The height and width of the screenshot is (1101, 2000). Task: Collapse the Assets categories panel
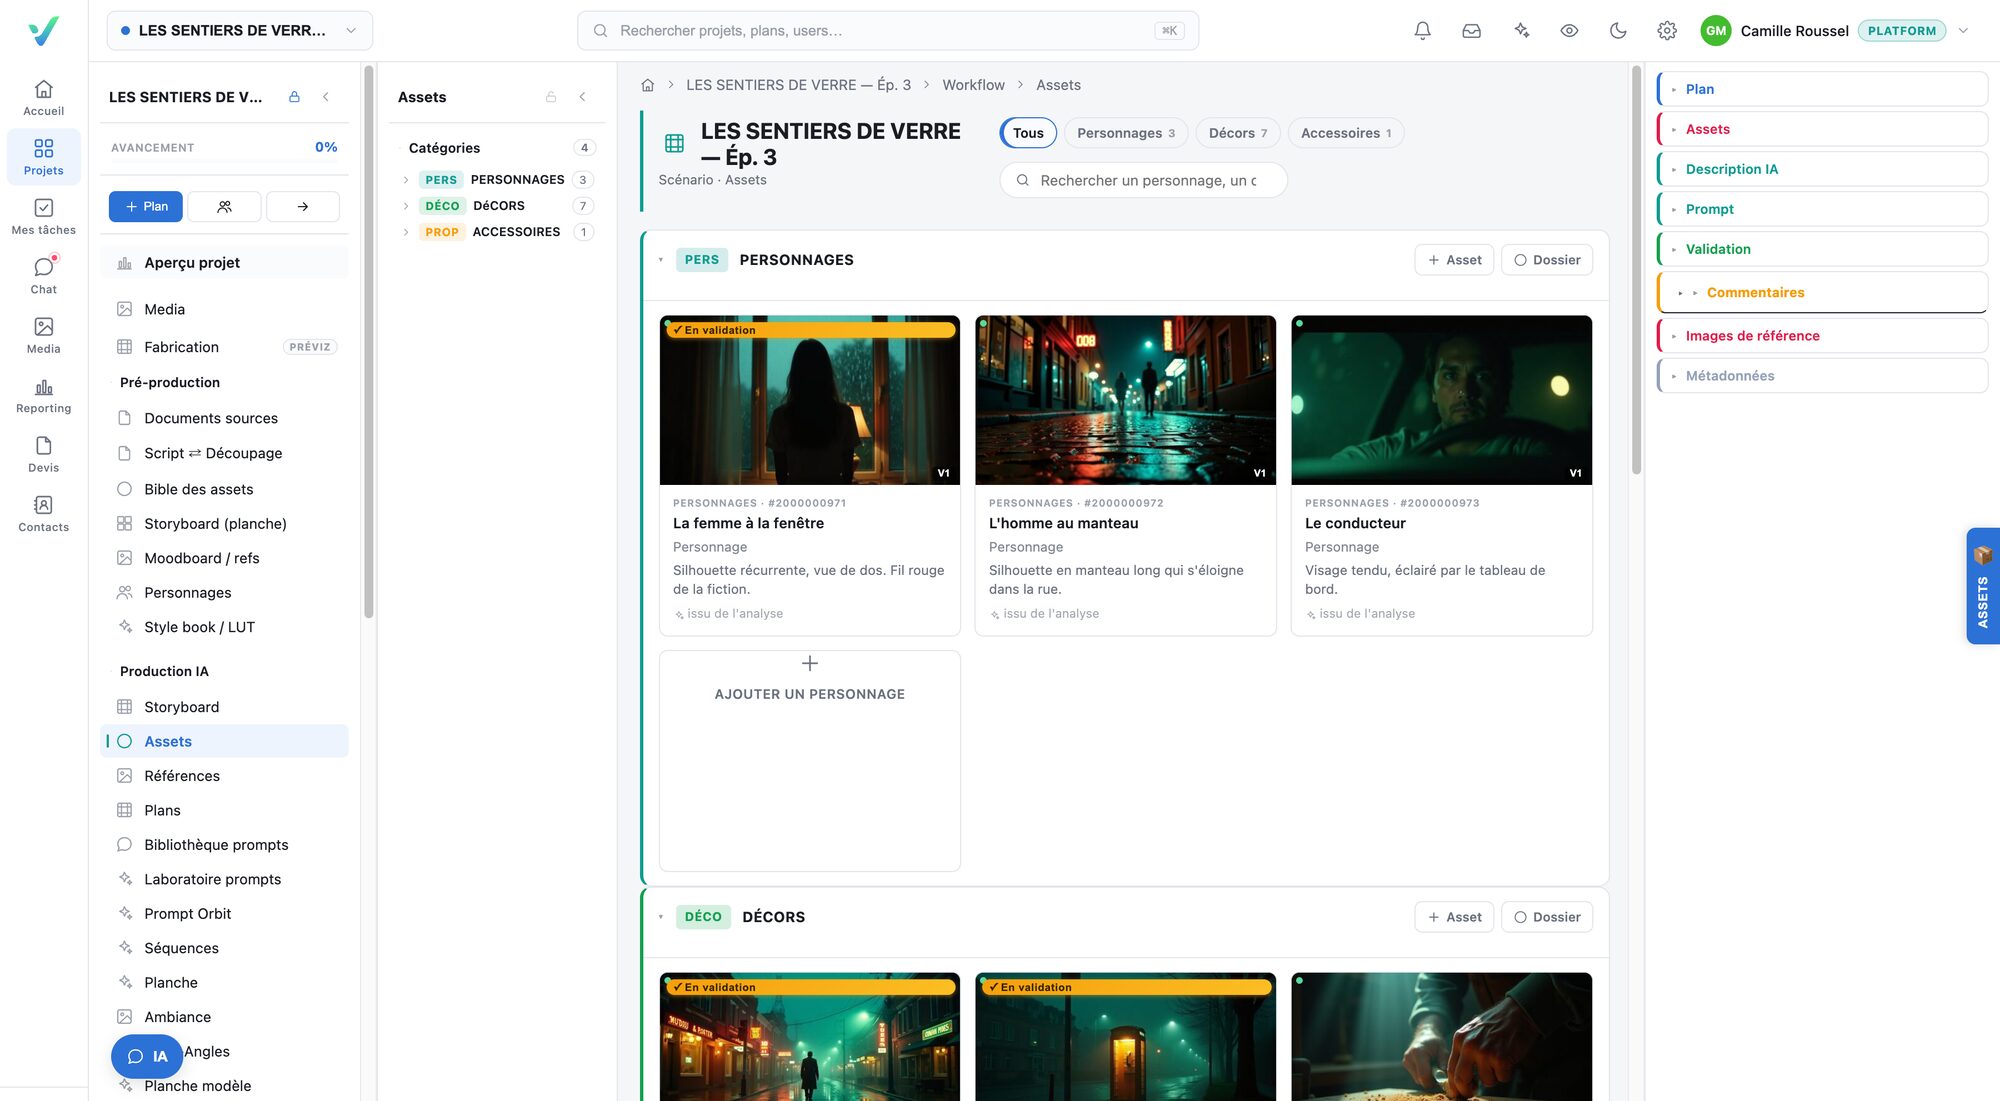pyautogui.click(x=582, y=97)
